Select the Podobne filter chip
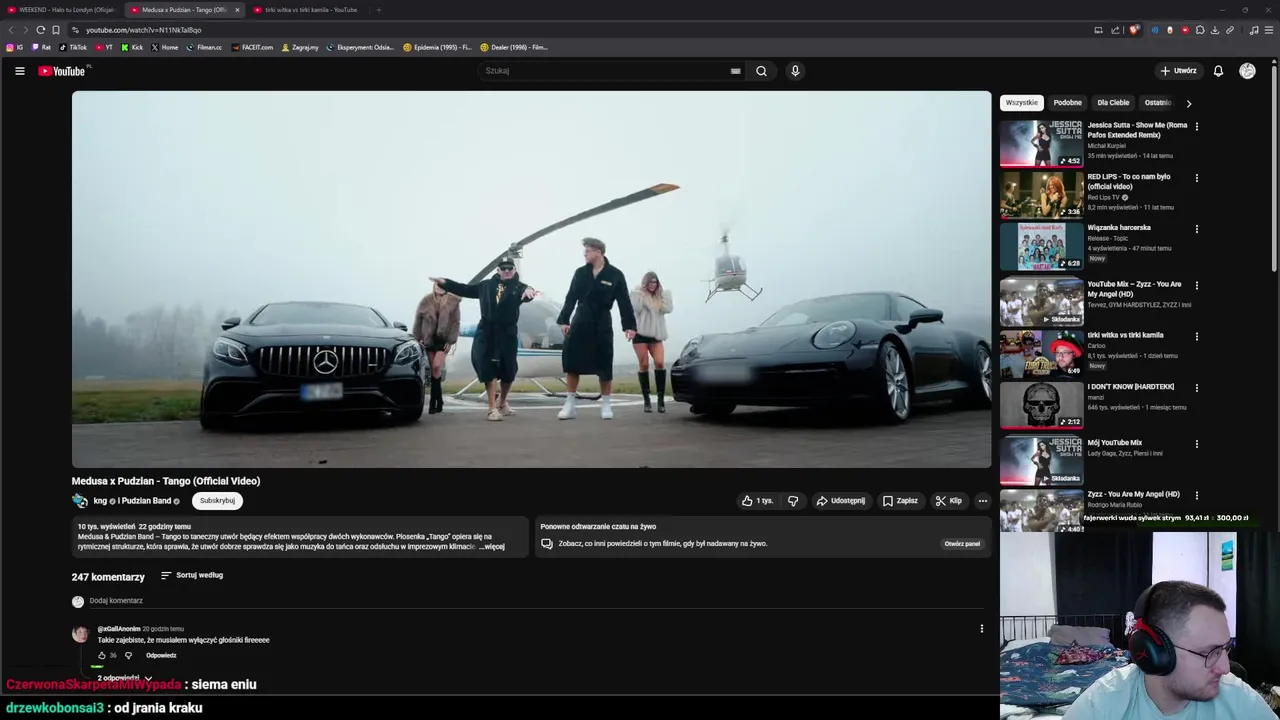Screen dimensions: 1280x720 pyautogui.click(x=1067, y=103)
